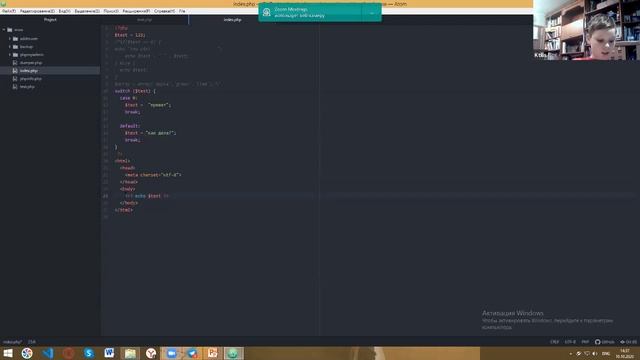The image size is (640, 360).
Task: Click the echo $test line in body
Action: pyautogui.click(x=147, y=196)
